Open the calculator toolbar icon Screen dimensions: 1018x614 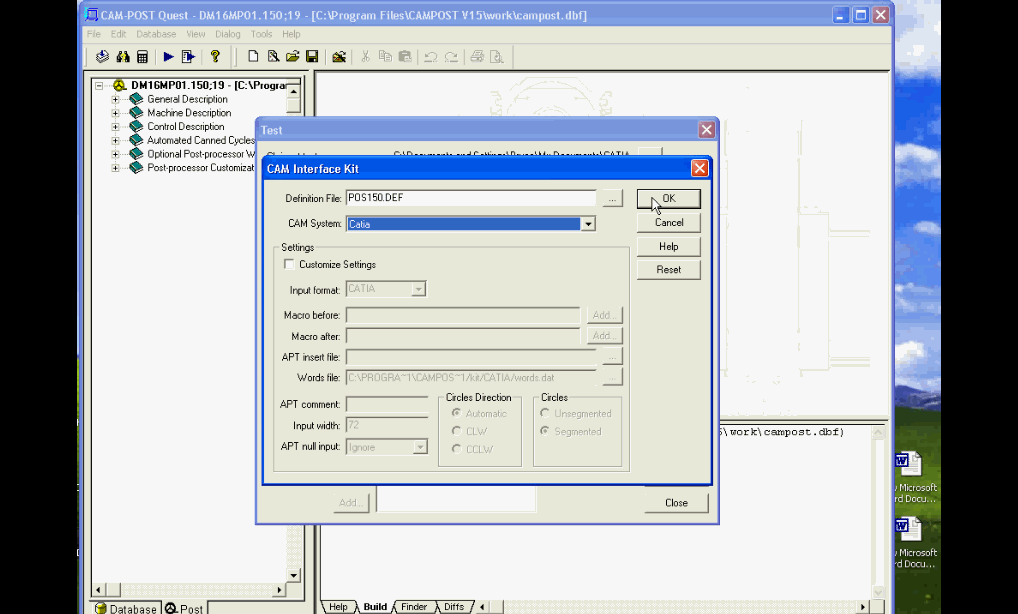pos(142,56)
